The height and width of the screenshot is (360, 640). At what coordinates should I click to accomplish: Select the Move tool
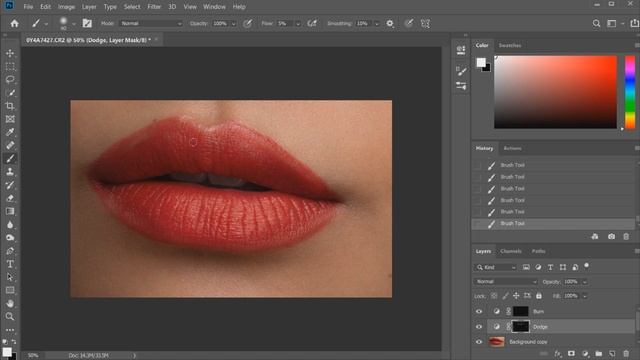pos(10,53)
